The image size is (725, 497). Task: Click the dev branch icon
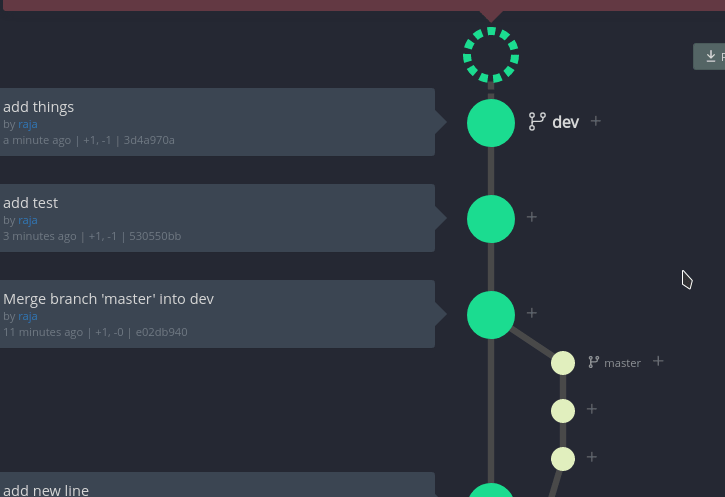tap(537, 122)
